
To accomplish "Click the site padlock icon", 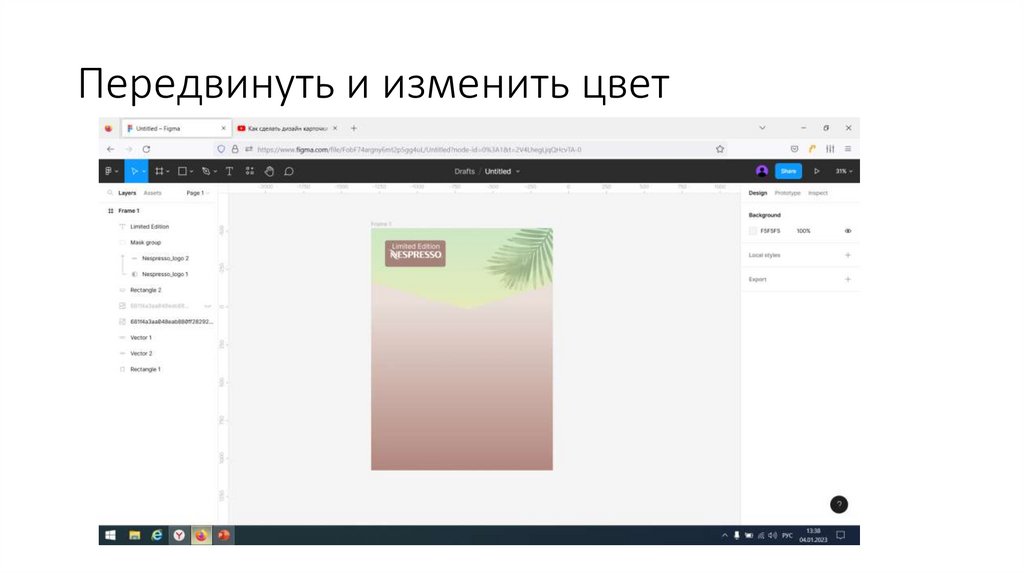I will (x=235, y=149).
